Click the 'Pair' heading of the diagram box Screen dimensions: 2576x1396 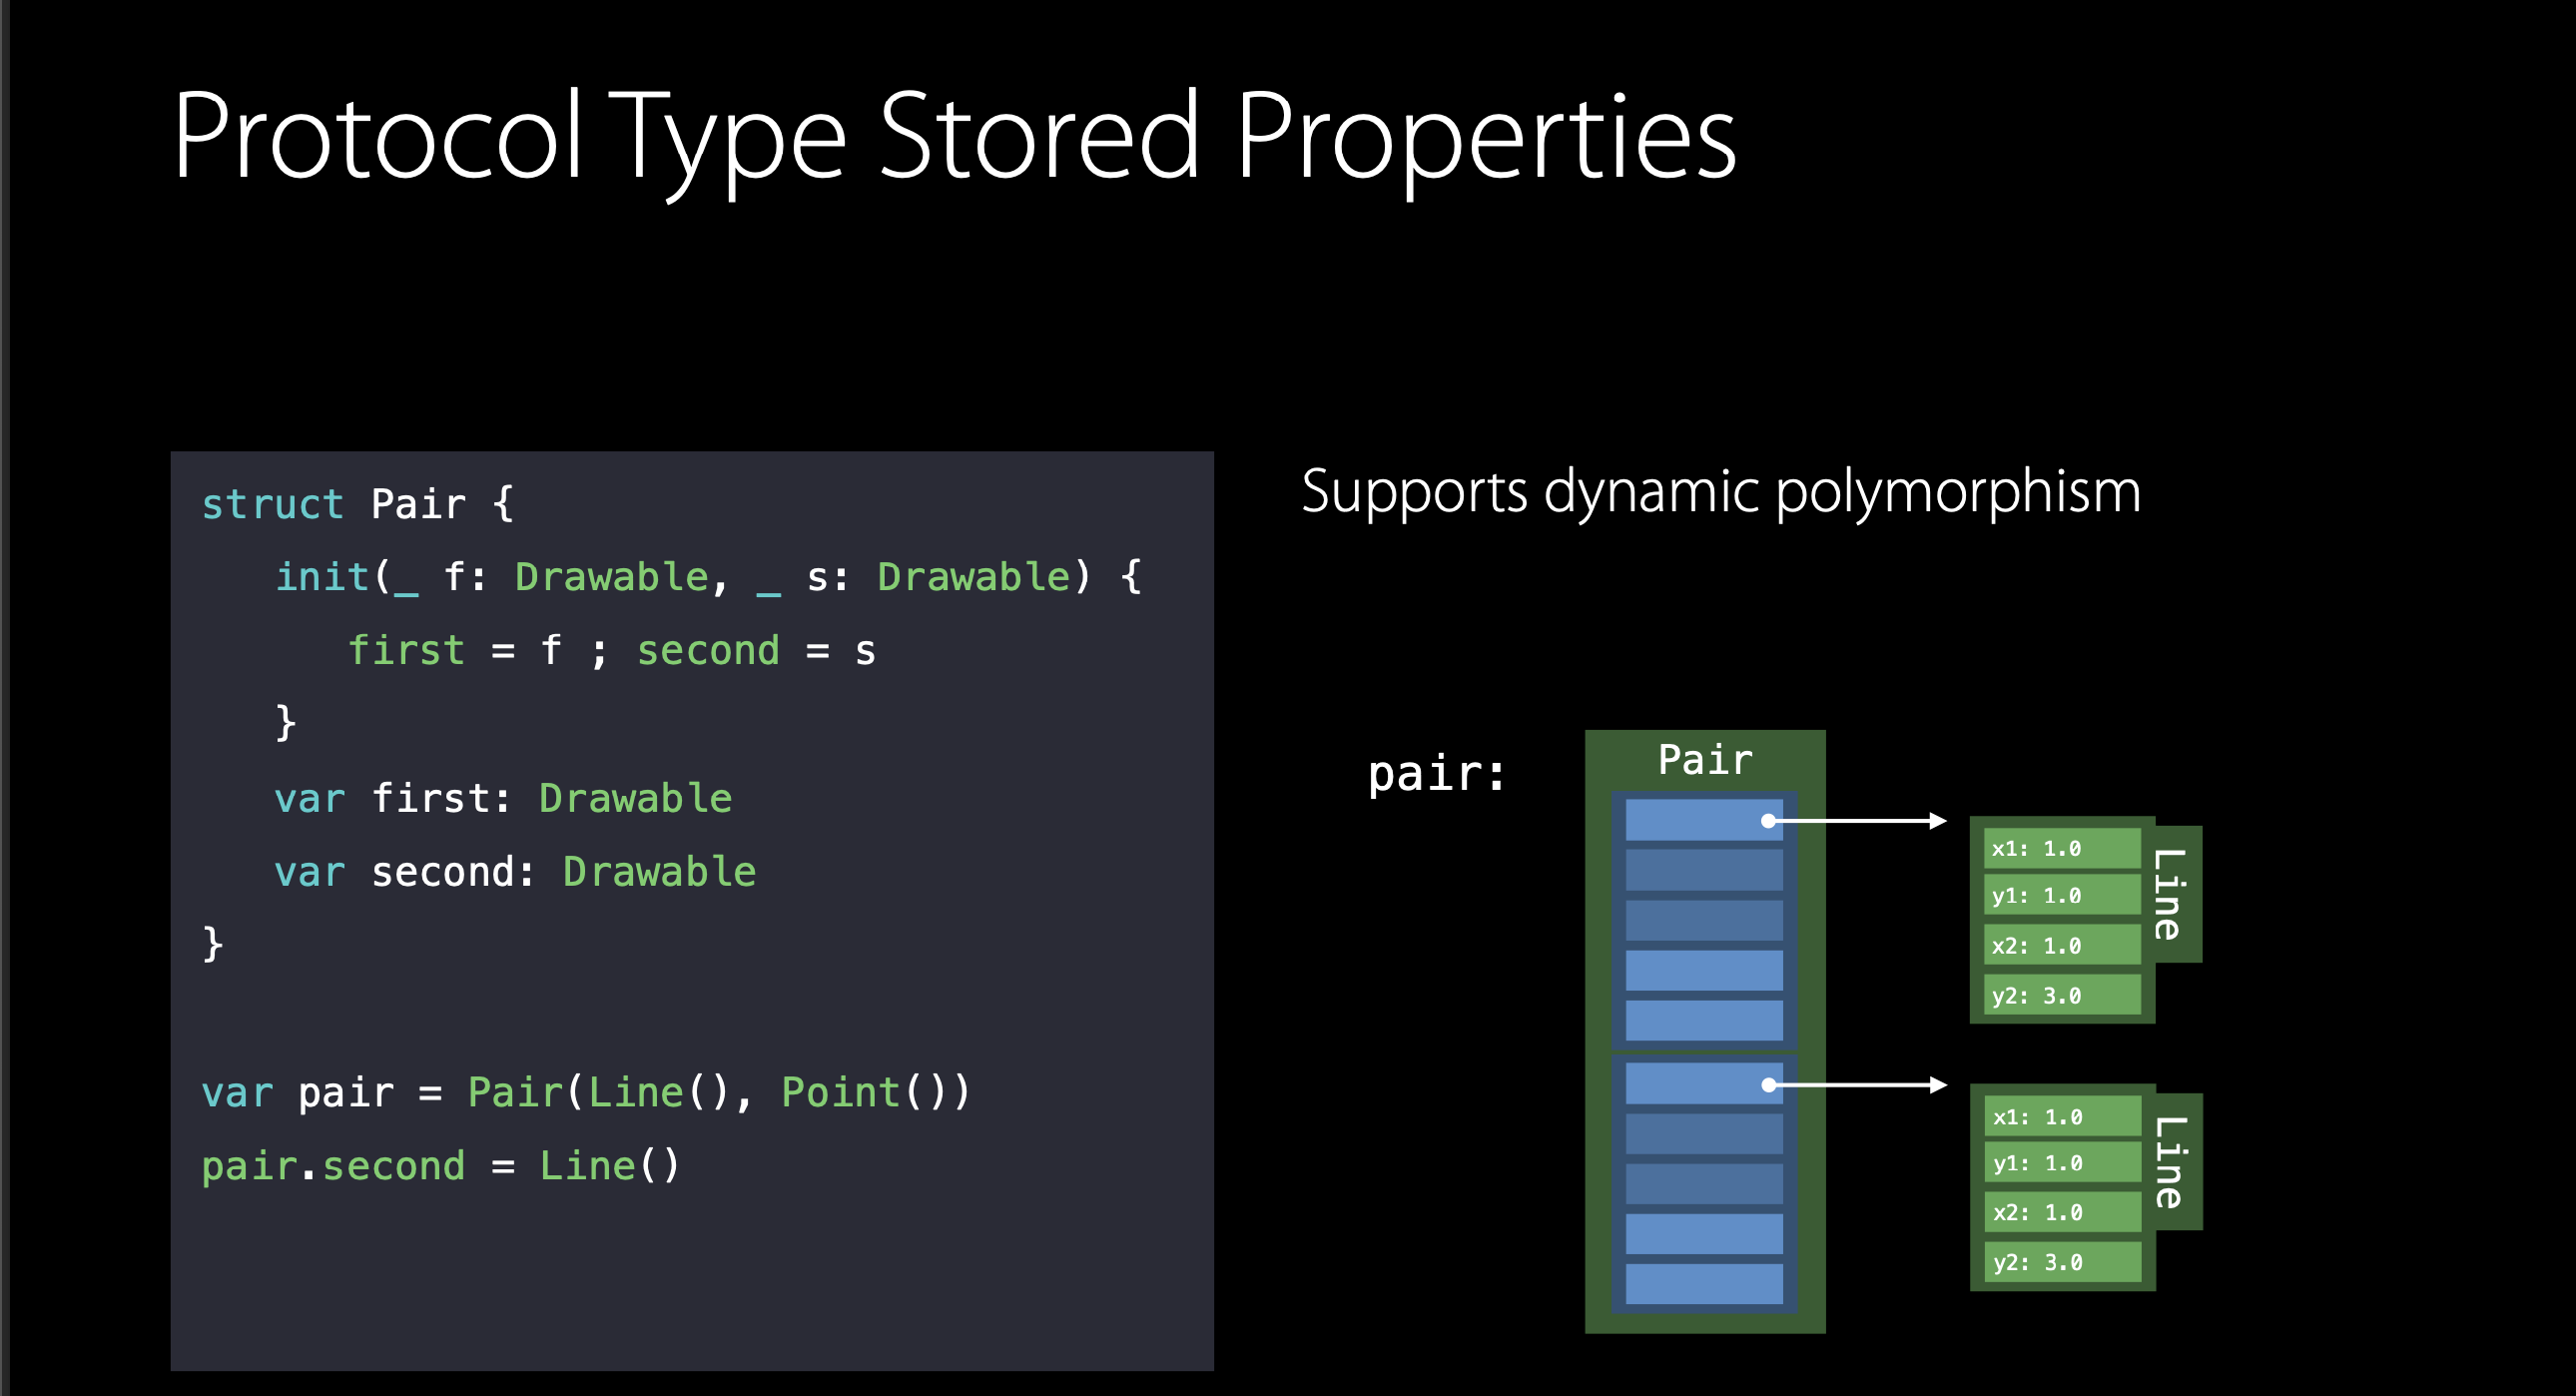(x=1704, y=760)
